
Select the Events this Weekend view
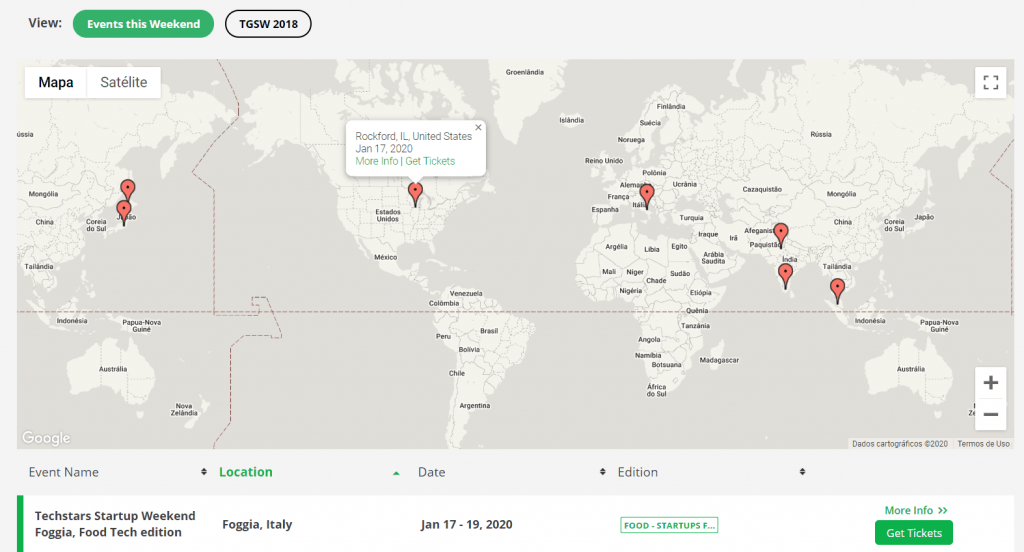point(143,24)
